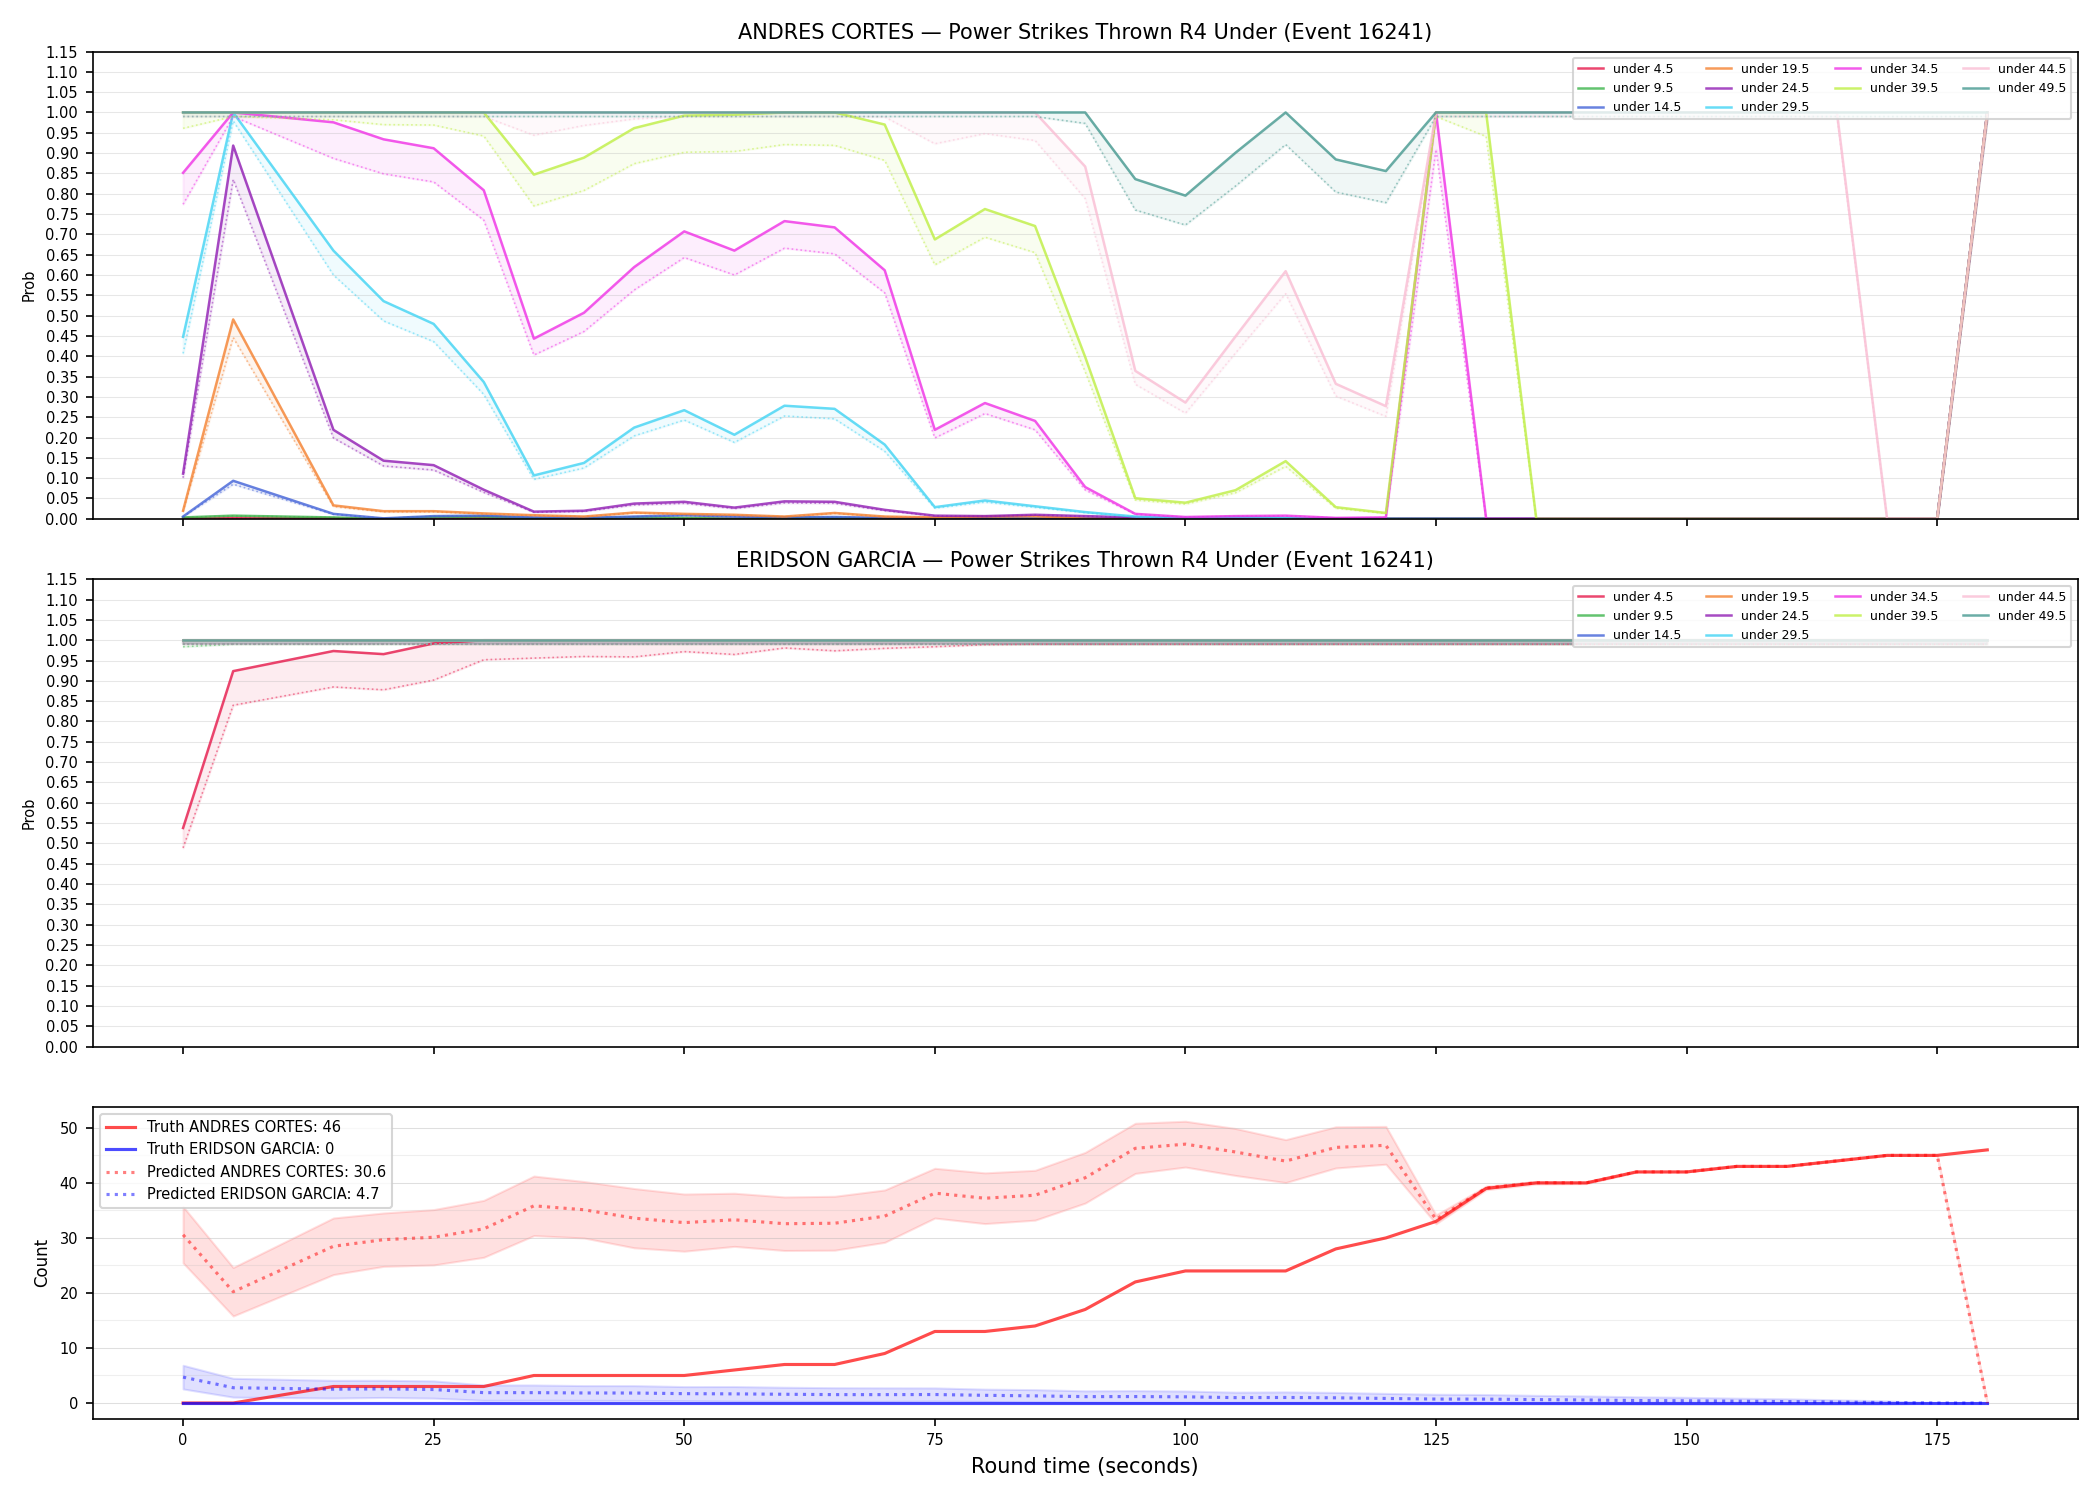Click the x-axis tick label 0
The height and width of the screenshot is (1500, 2100).
(182, 1440)
